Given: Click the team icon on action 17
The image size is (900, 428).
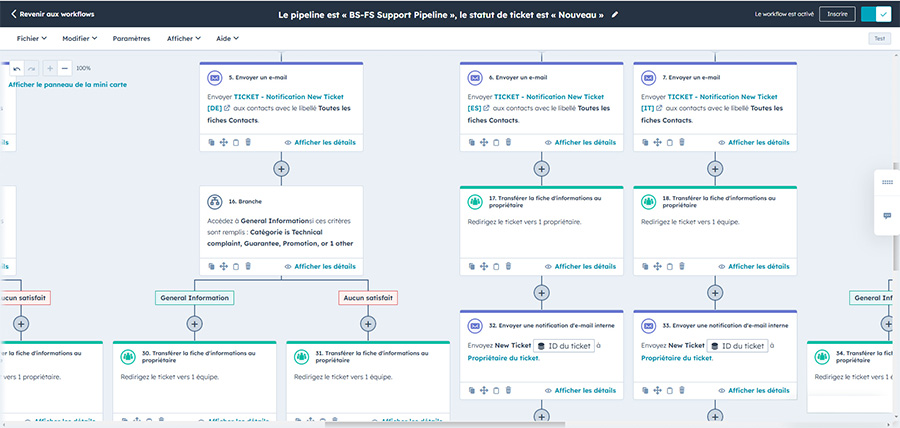Looking at the screenshot, I should click(x=475, y=201).
